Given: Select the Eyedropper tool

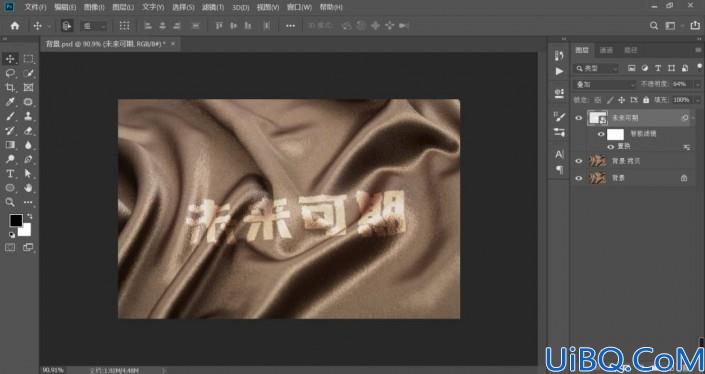Looking at the screenshot, I should click(10, 102).
